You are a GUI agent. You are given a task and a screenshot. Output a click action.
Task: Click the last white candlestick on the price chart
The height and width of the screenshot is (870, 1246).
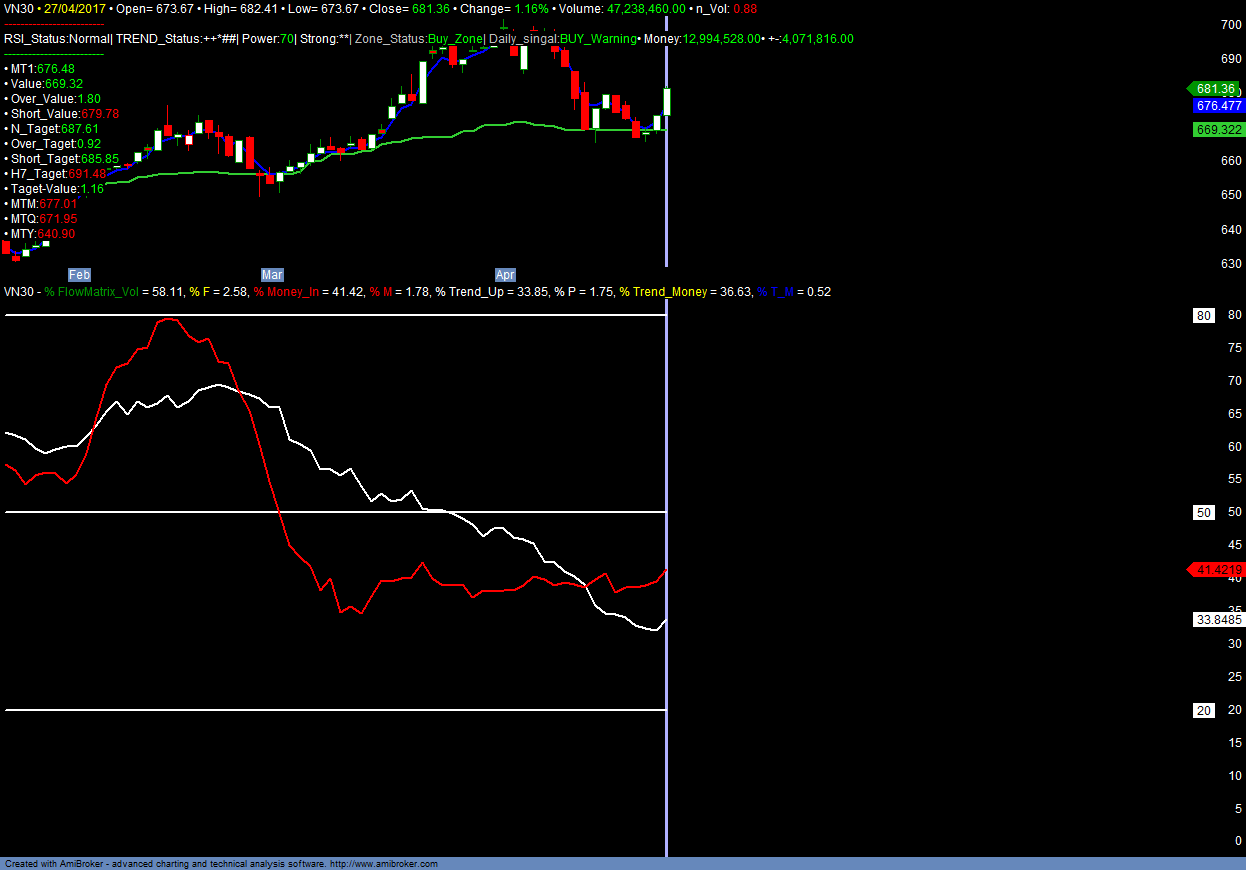point(667,102)
